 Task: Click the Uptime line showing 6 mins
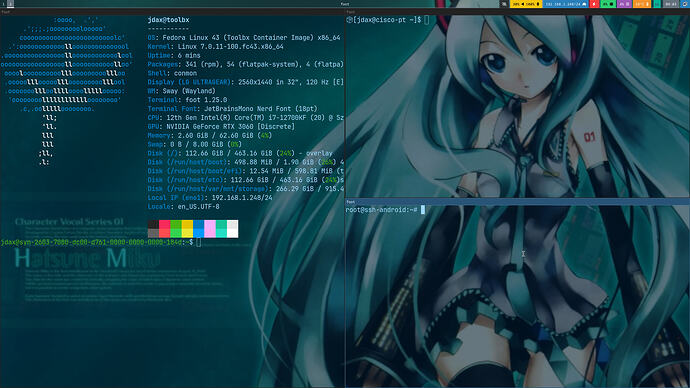pyautogui.click(x=174, y=55)
